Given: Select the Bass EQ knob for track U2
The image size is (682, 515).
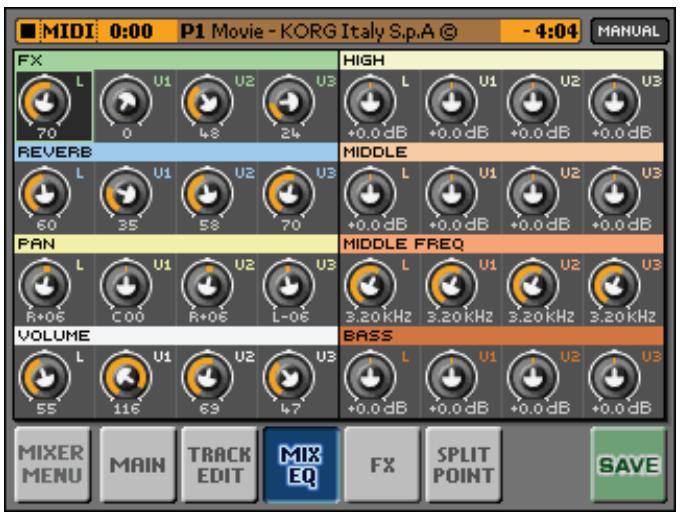Looking at the screenshot, I should click(533, 377).
